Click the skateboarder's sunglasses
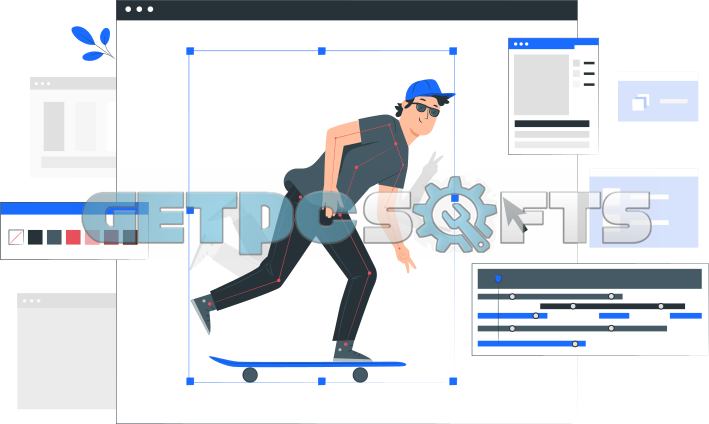 click(x=427, y=109)
